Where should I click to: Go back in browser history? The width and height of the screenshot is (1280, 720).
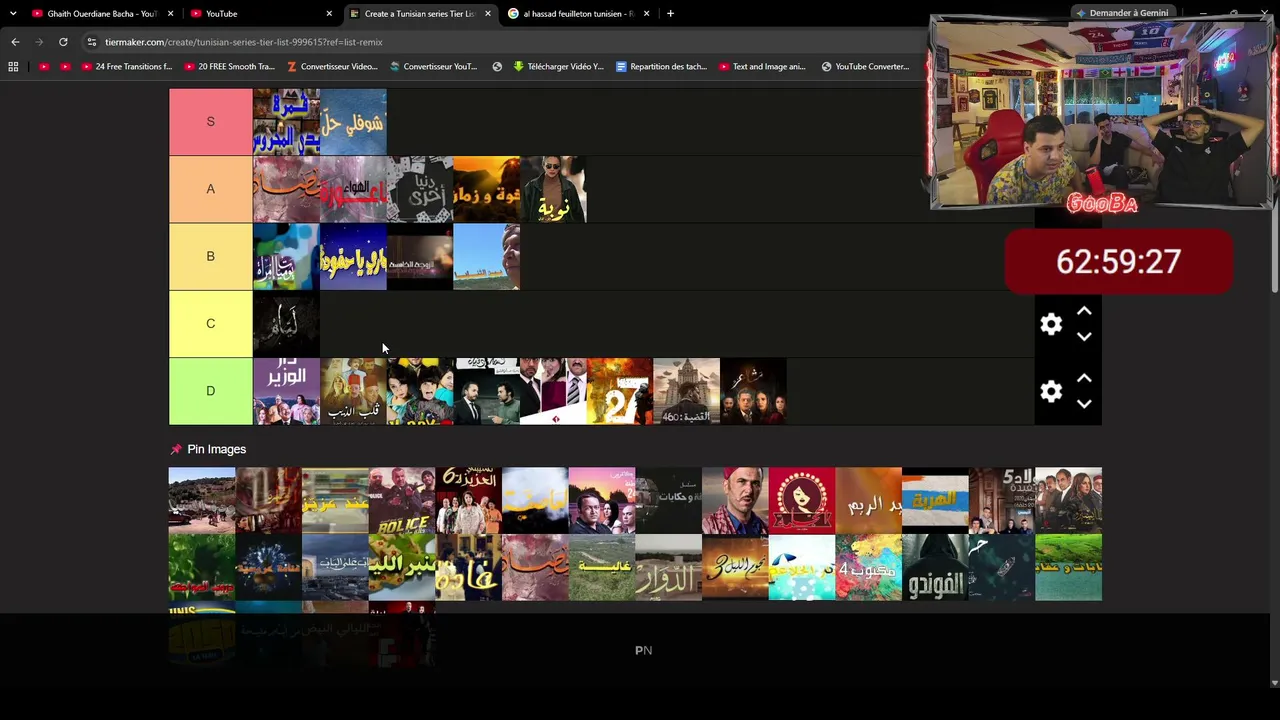click(15, 42)
